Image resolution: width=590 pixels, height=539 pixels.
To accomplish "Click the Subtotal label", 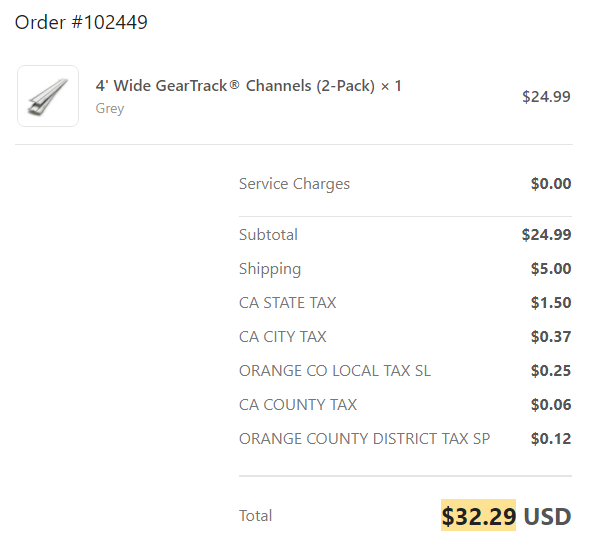I will tap(268, 234).
